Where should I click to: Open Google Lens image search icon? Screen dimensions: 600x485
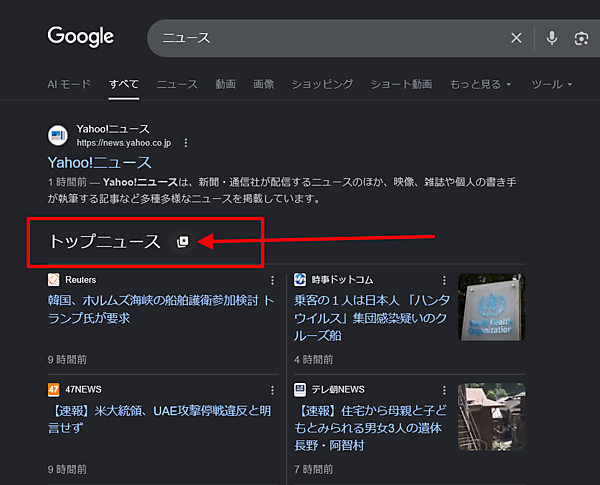(581, 38)
